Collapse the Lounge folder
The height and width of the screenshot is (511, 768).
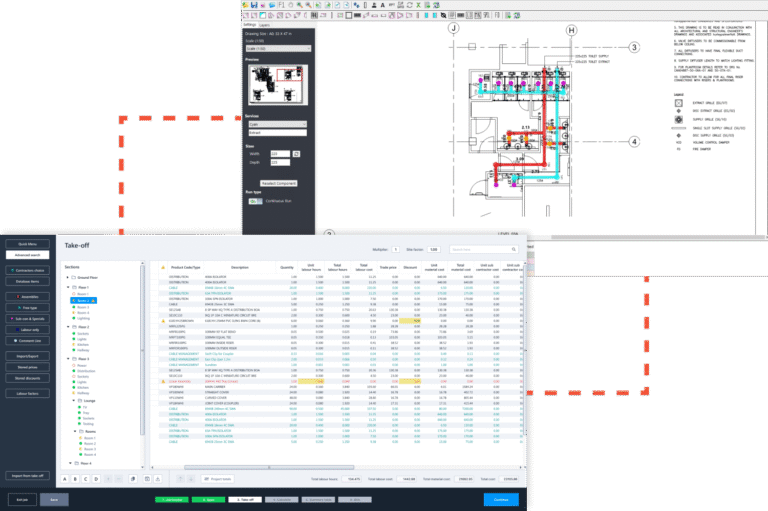click(74, 400)
